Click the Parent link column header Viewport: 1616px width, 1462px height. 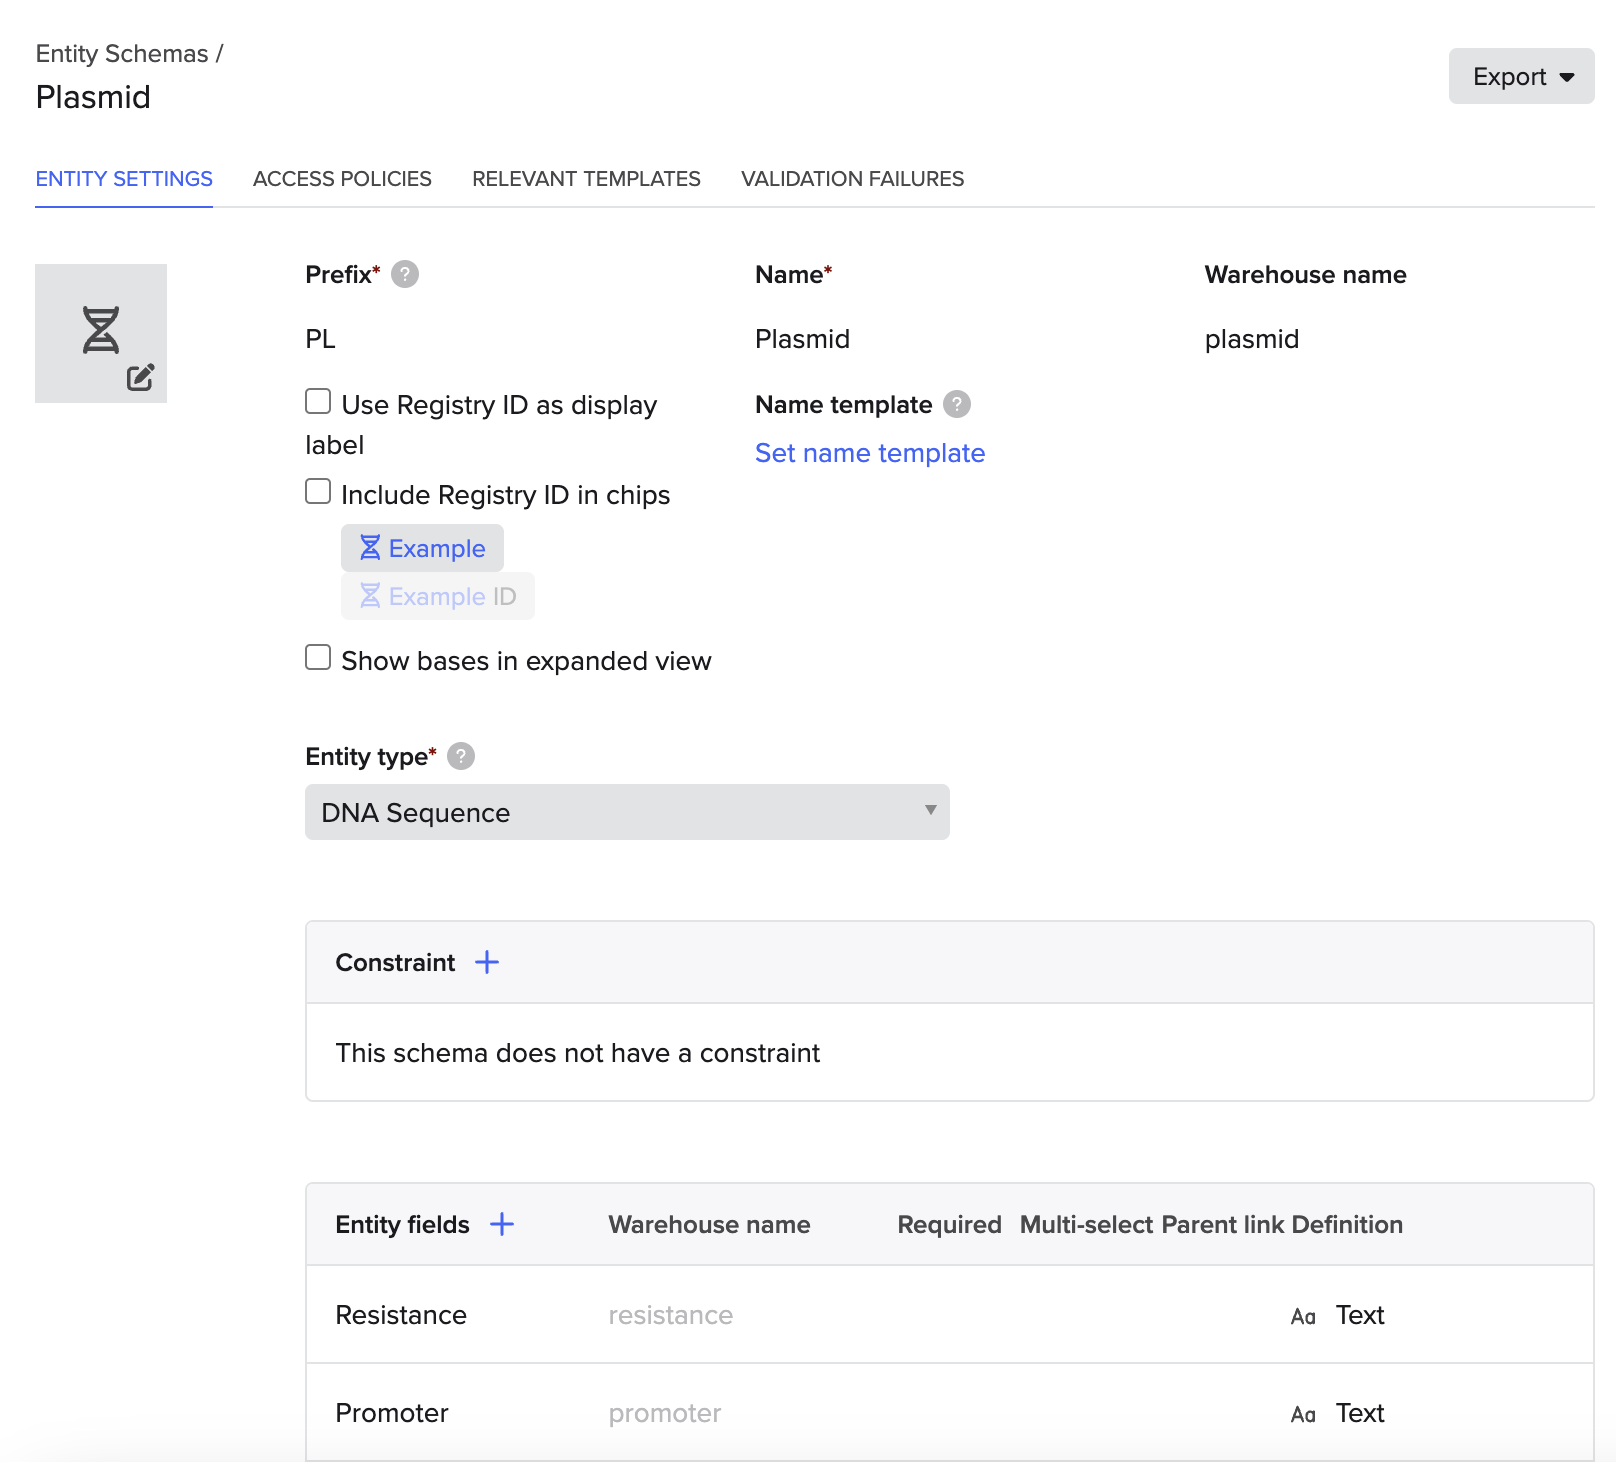(x=1222, y=1224)
